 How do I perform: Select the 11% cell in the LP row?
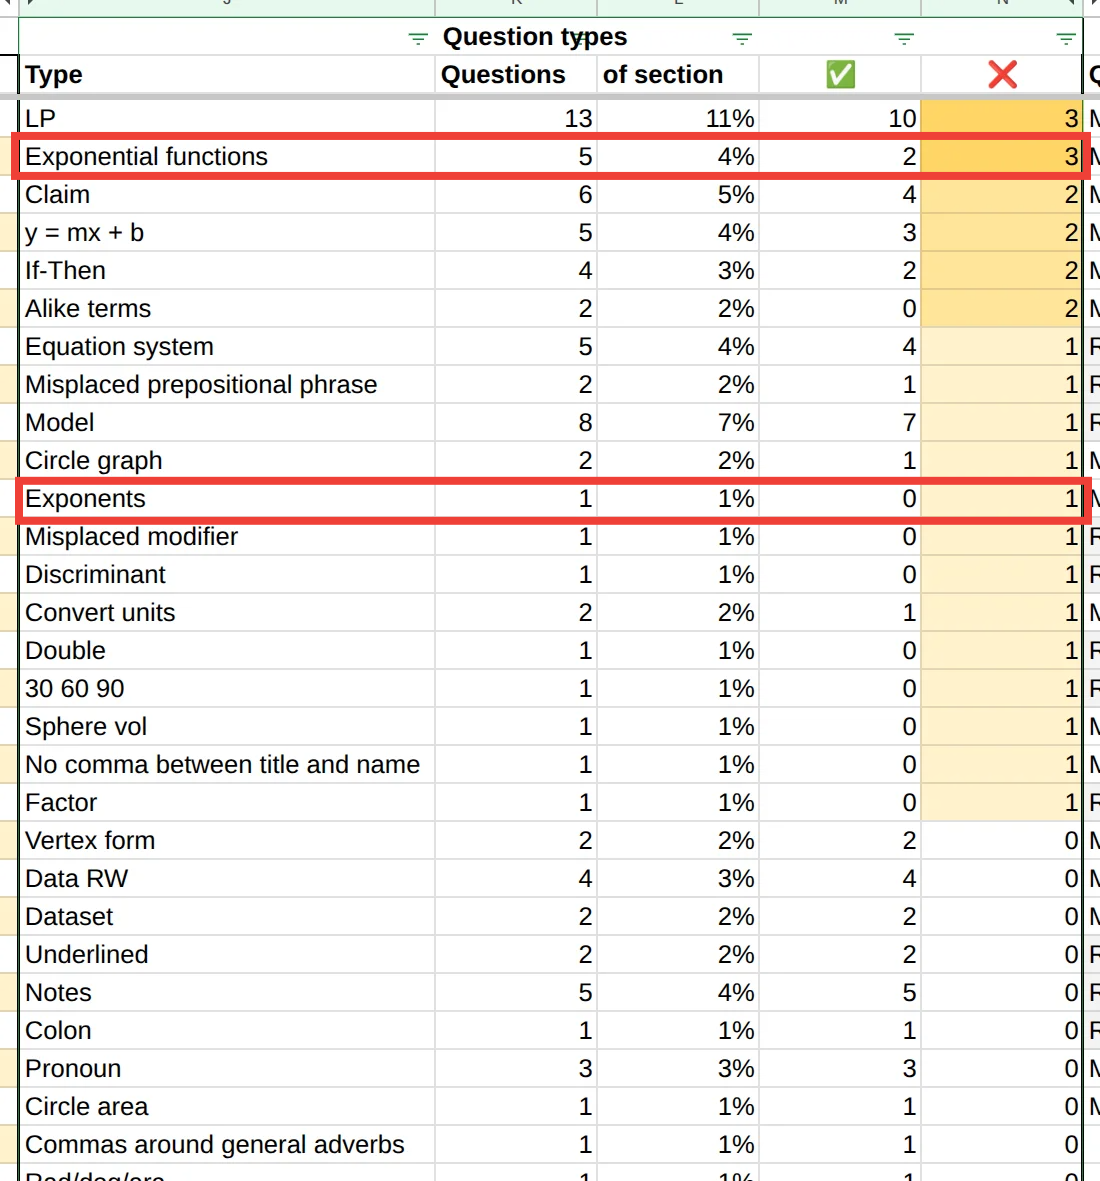pyautogui.click(x=678, y=118)
